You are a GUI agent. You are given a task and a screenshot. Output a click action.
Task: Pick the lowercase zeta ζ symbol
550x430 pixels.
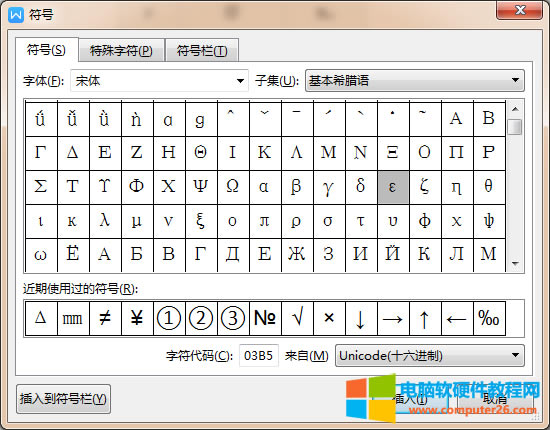425,187
